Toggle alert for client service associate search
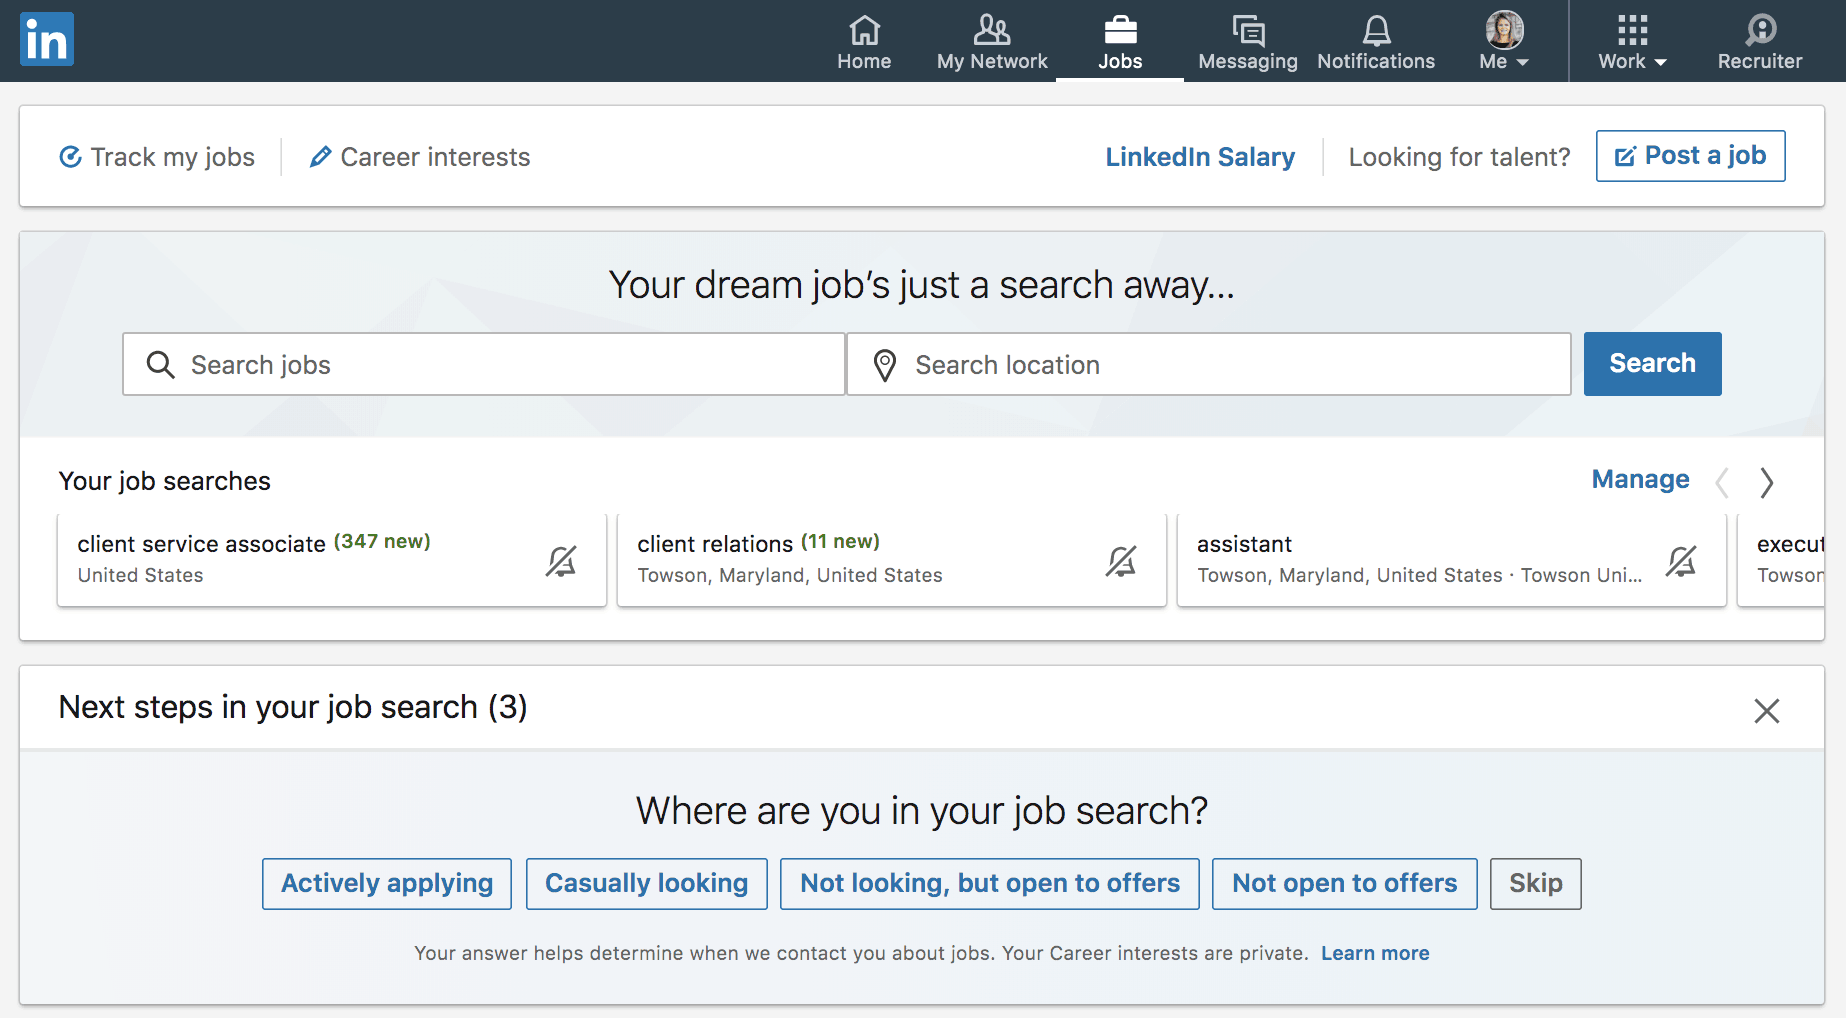This screenshot has height=1018, width=1846. coord(561,561)
